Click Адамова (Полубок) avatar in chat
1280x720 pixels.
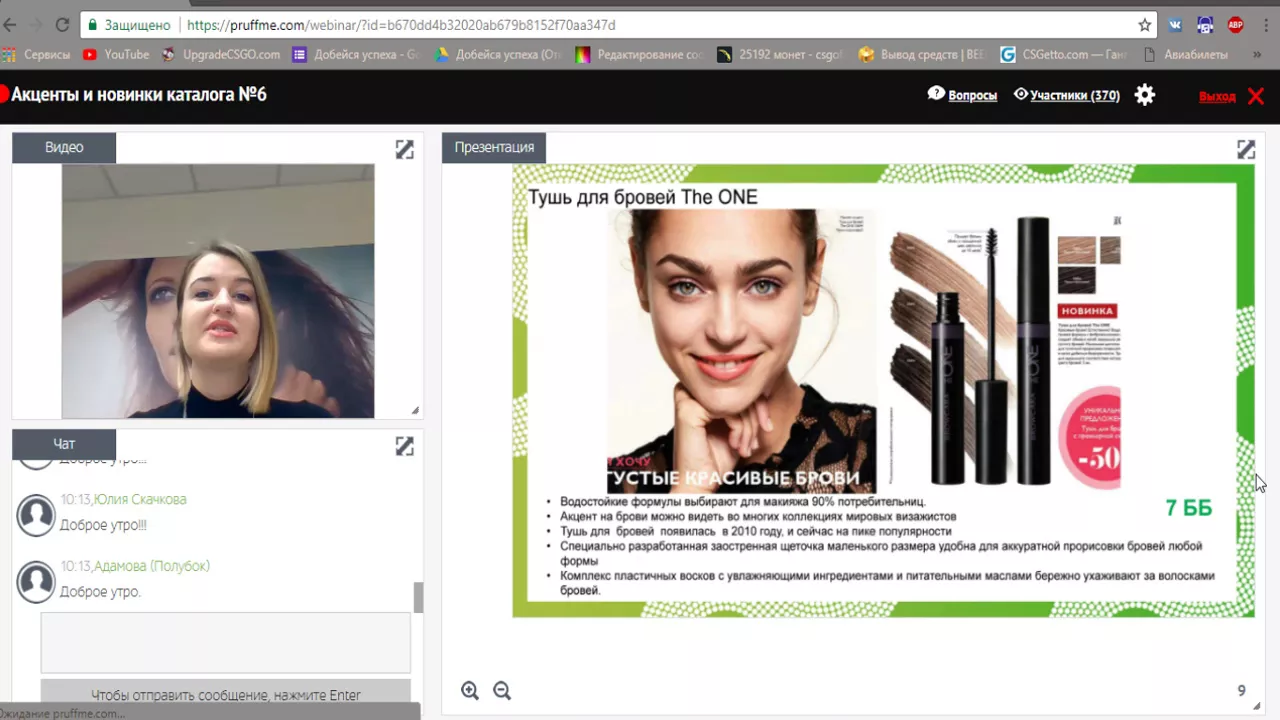tap(36, 582)
